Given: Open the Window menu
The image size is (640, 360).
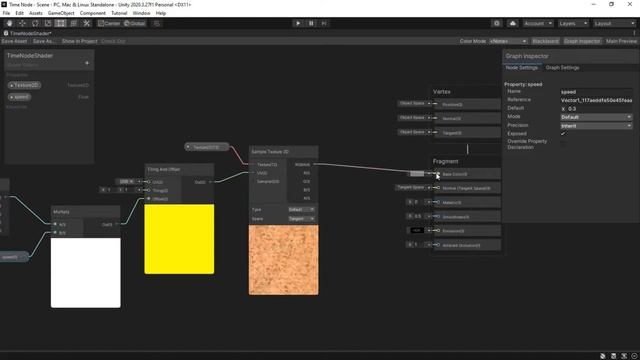Looking at the screenshot, I should [x=141, y=13].
